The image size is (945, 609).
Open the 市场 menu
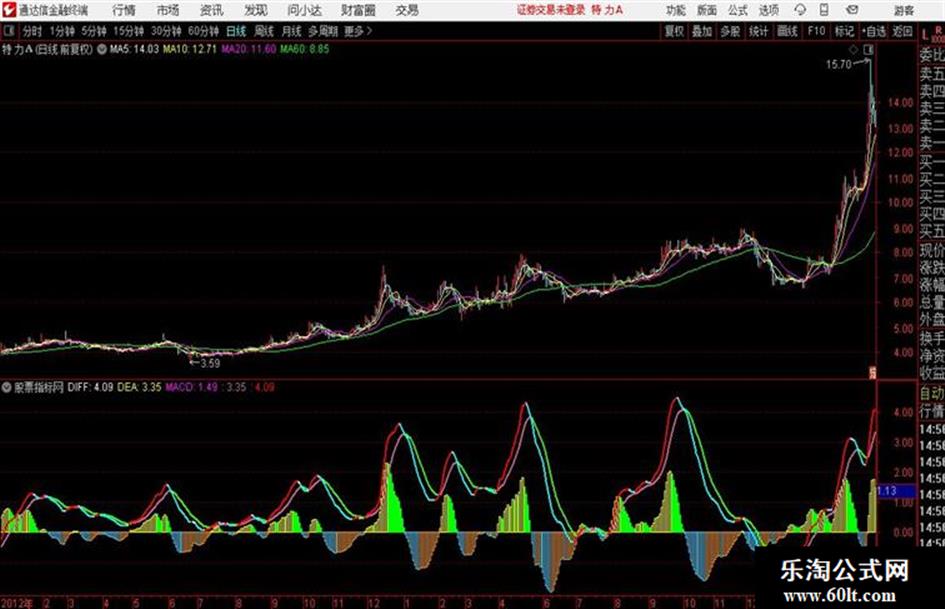pyautogui.click(x=168, y=10)
